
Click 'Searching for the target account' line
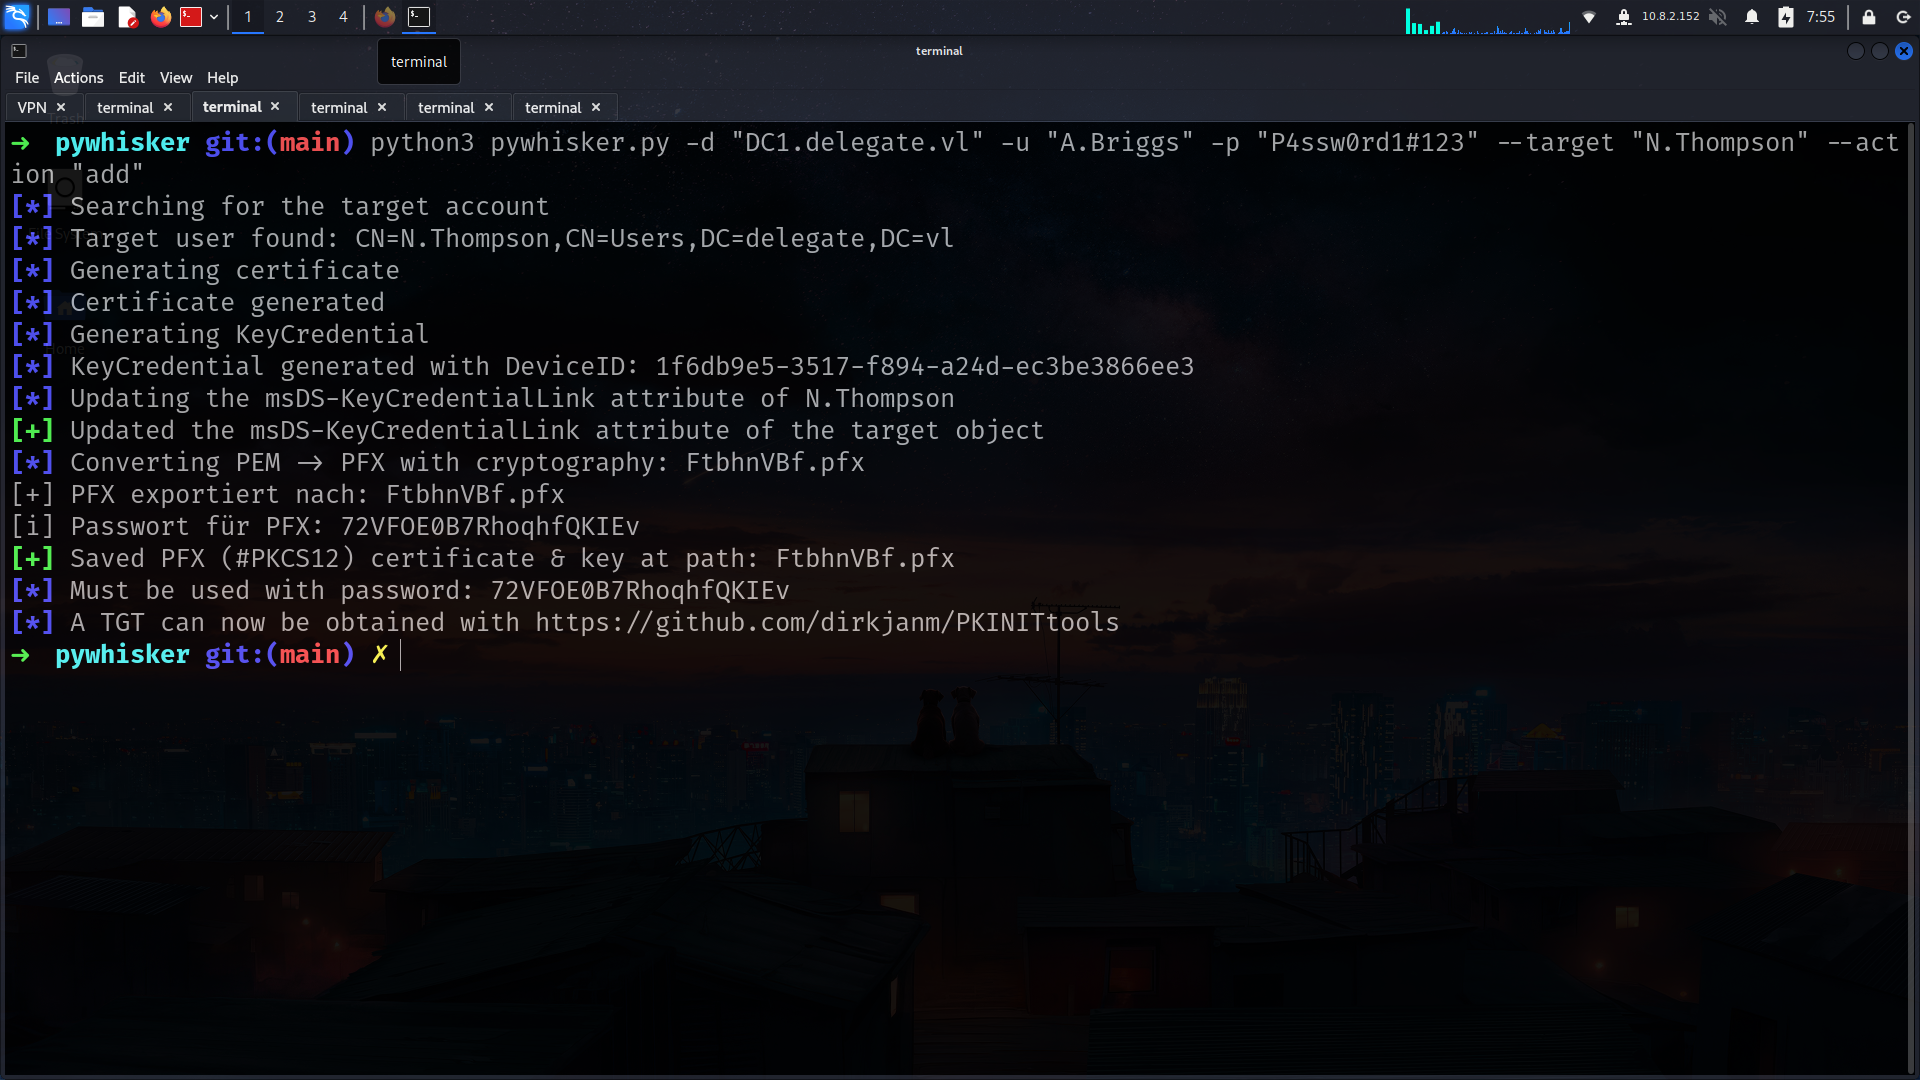click(x=280, y=206)
